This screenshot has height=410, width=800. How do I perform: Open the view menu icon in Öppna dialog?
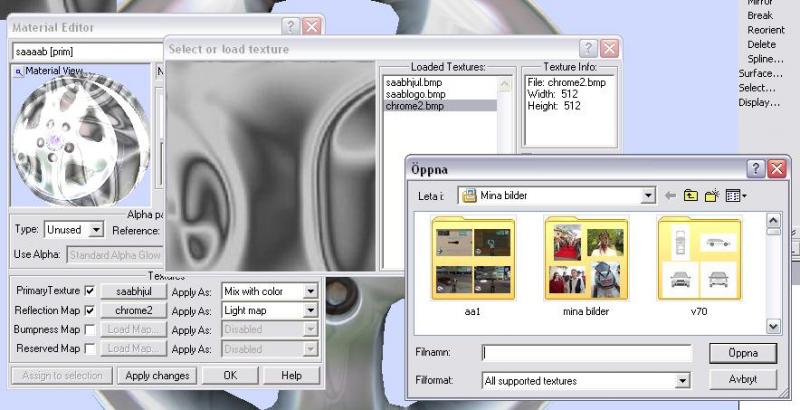737,196
